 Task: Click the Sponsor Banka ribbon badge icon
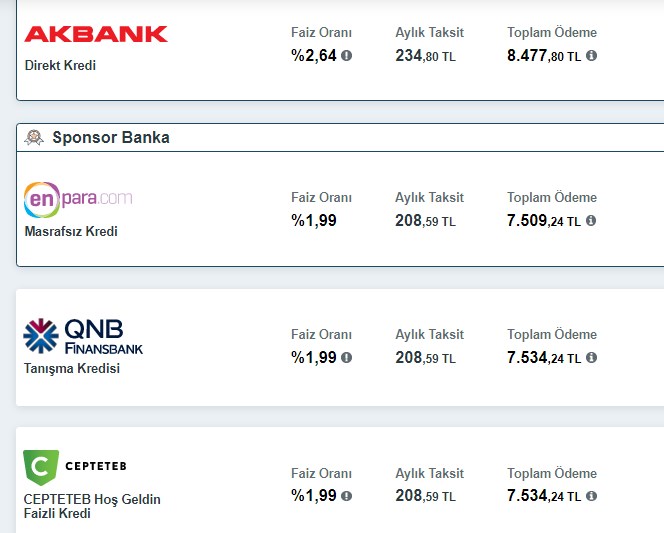click(x=34, y=138)
